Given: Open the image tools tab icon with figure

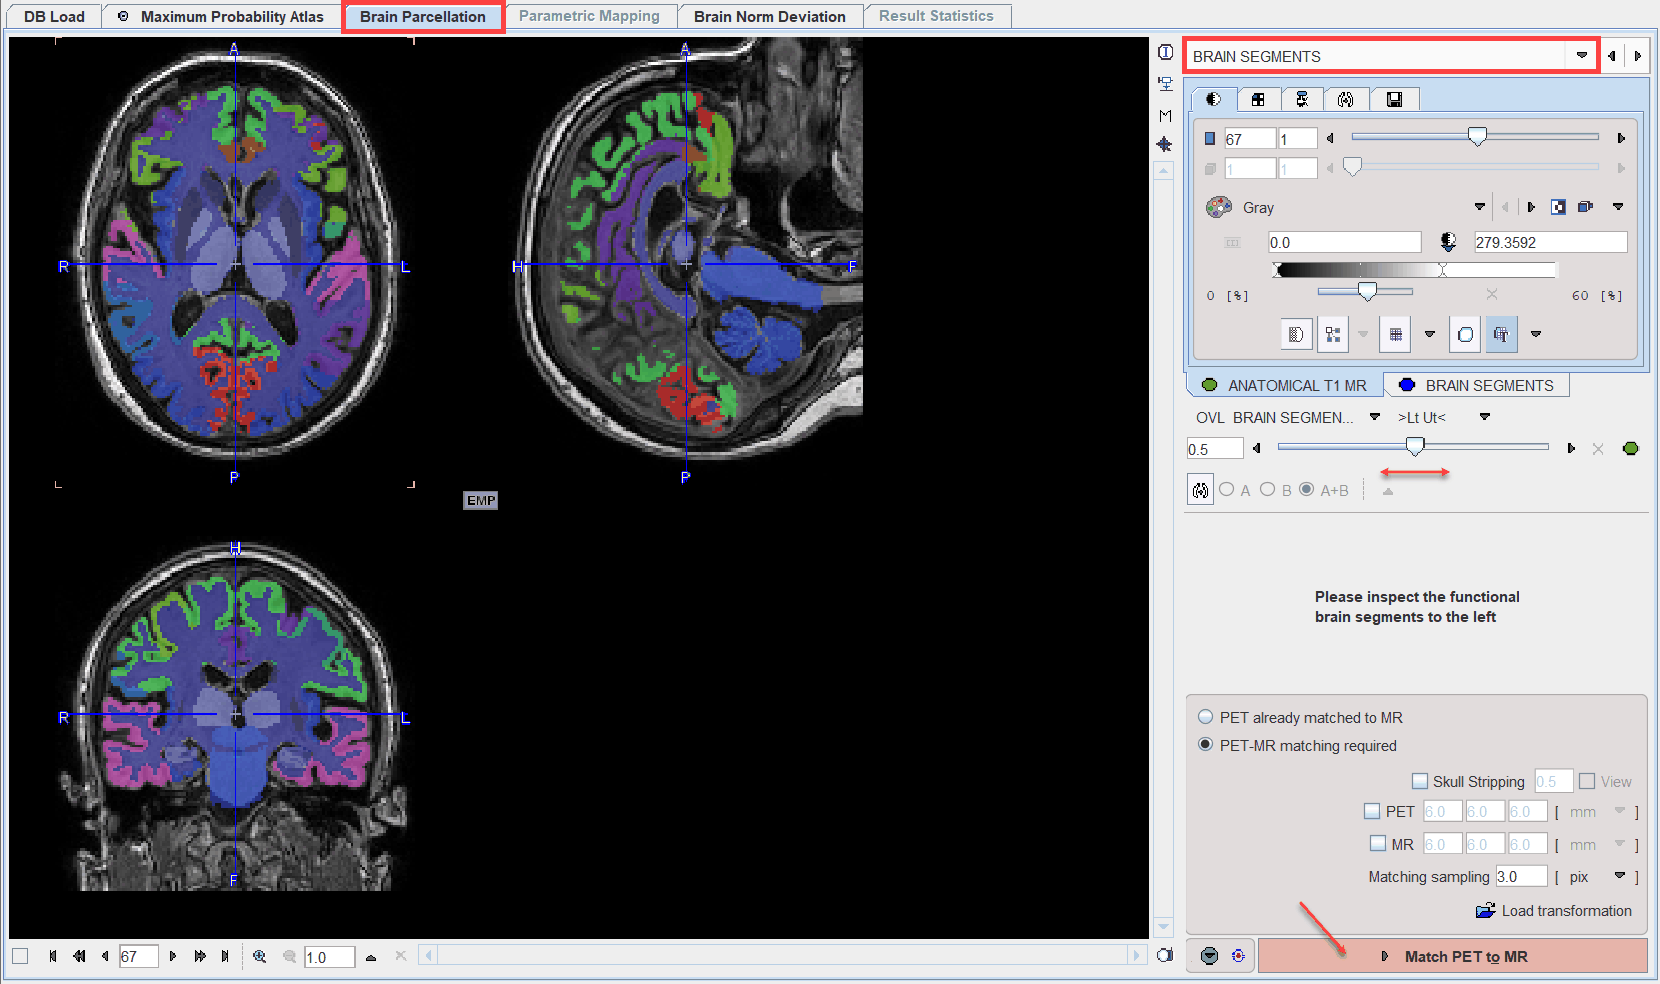Looking at the screenshot, I should coord(1302,99).
